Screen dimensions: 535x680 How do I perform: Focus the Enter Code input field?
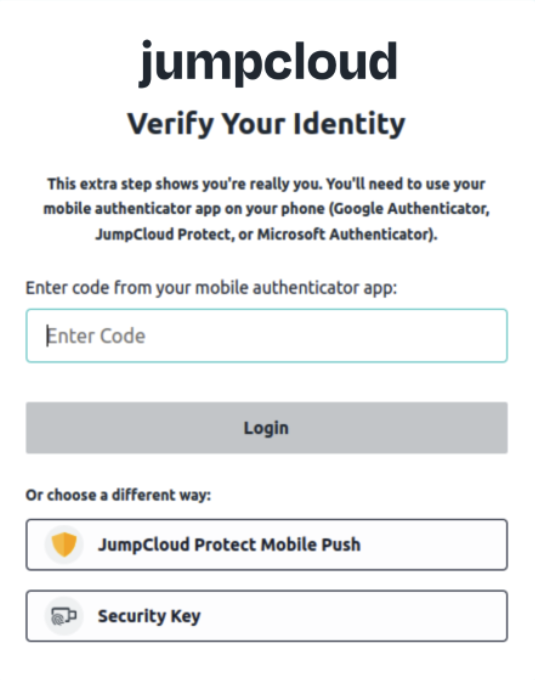(267, 336)
